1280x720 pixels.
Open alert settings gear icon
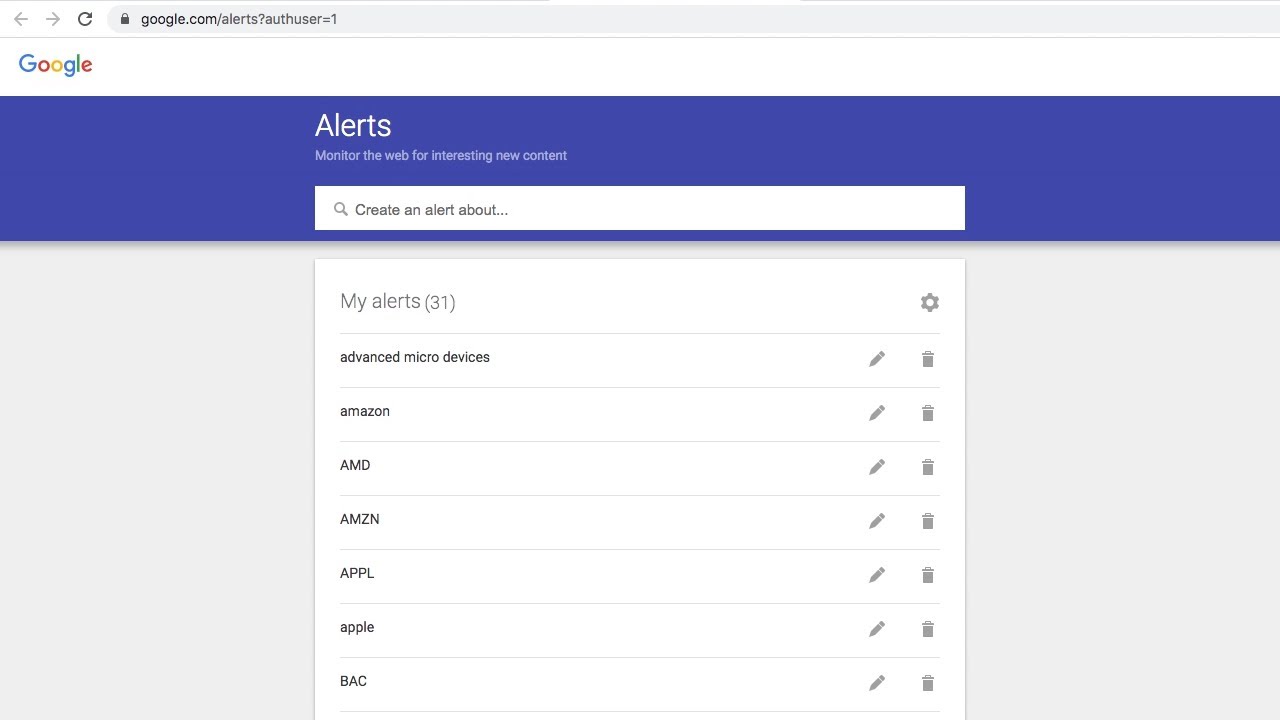[930, 302]
